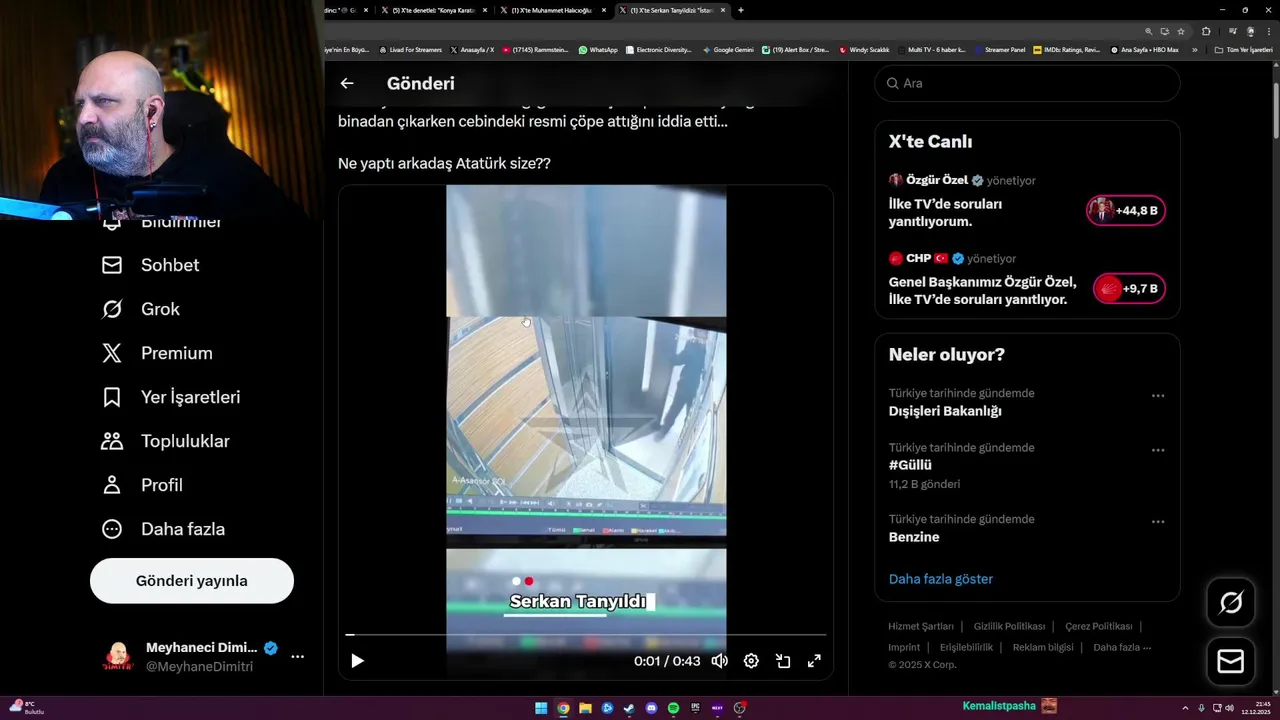
Task: Open Hizmet Şartları footer link
Action: pyautogui.click(x=921, y=626)
